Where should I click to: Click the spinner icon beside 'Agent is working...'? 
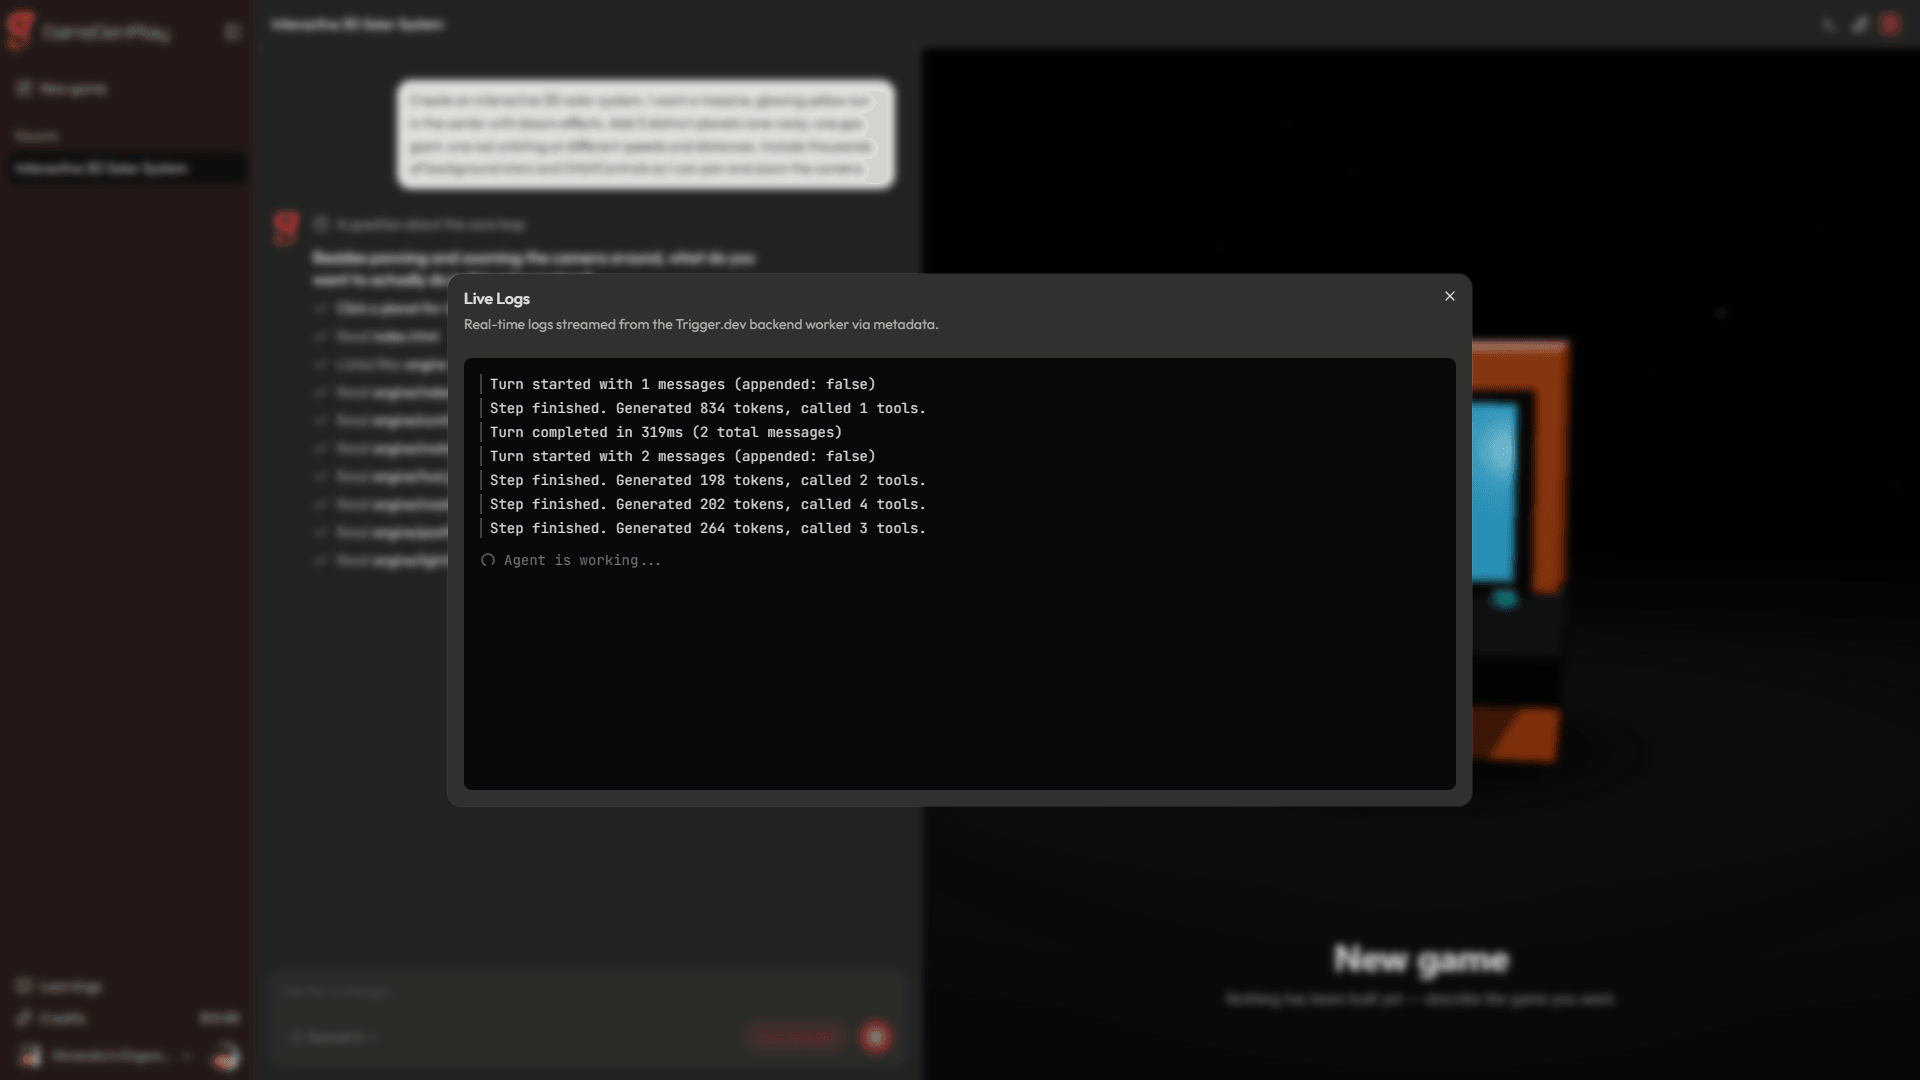pyautogui.click(x=488, y=560)
